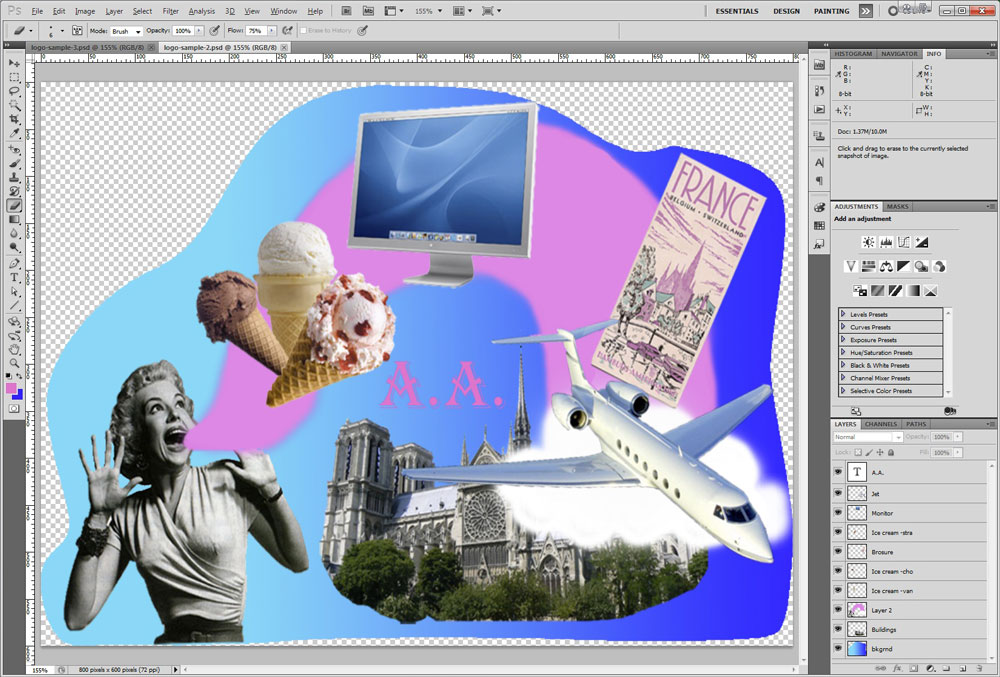Add a Brightness/Contrast adjustment

pos(867,242)
